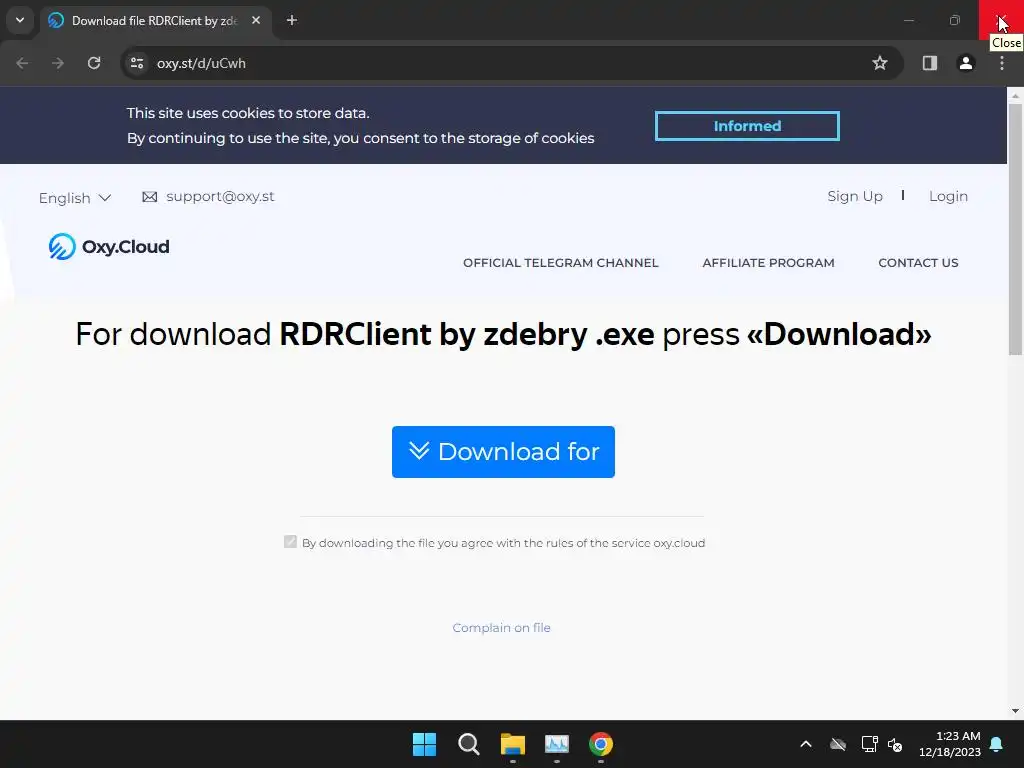Viewport: 1024px width, 768px height.
Task: Open the Chrome profile menu
Action: pyautogui.click(x=966, y=63)
